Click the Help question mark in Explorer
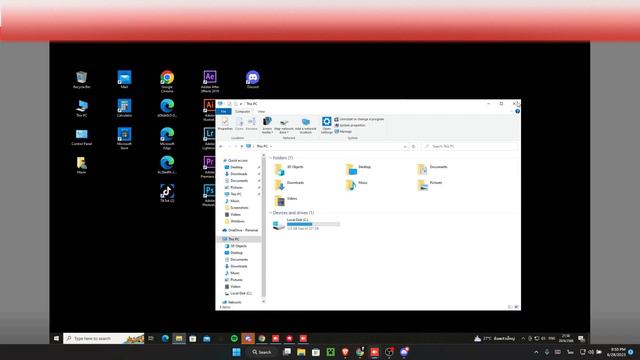 point(518,111)
